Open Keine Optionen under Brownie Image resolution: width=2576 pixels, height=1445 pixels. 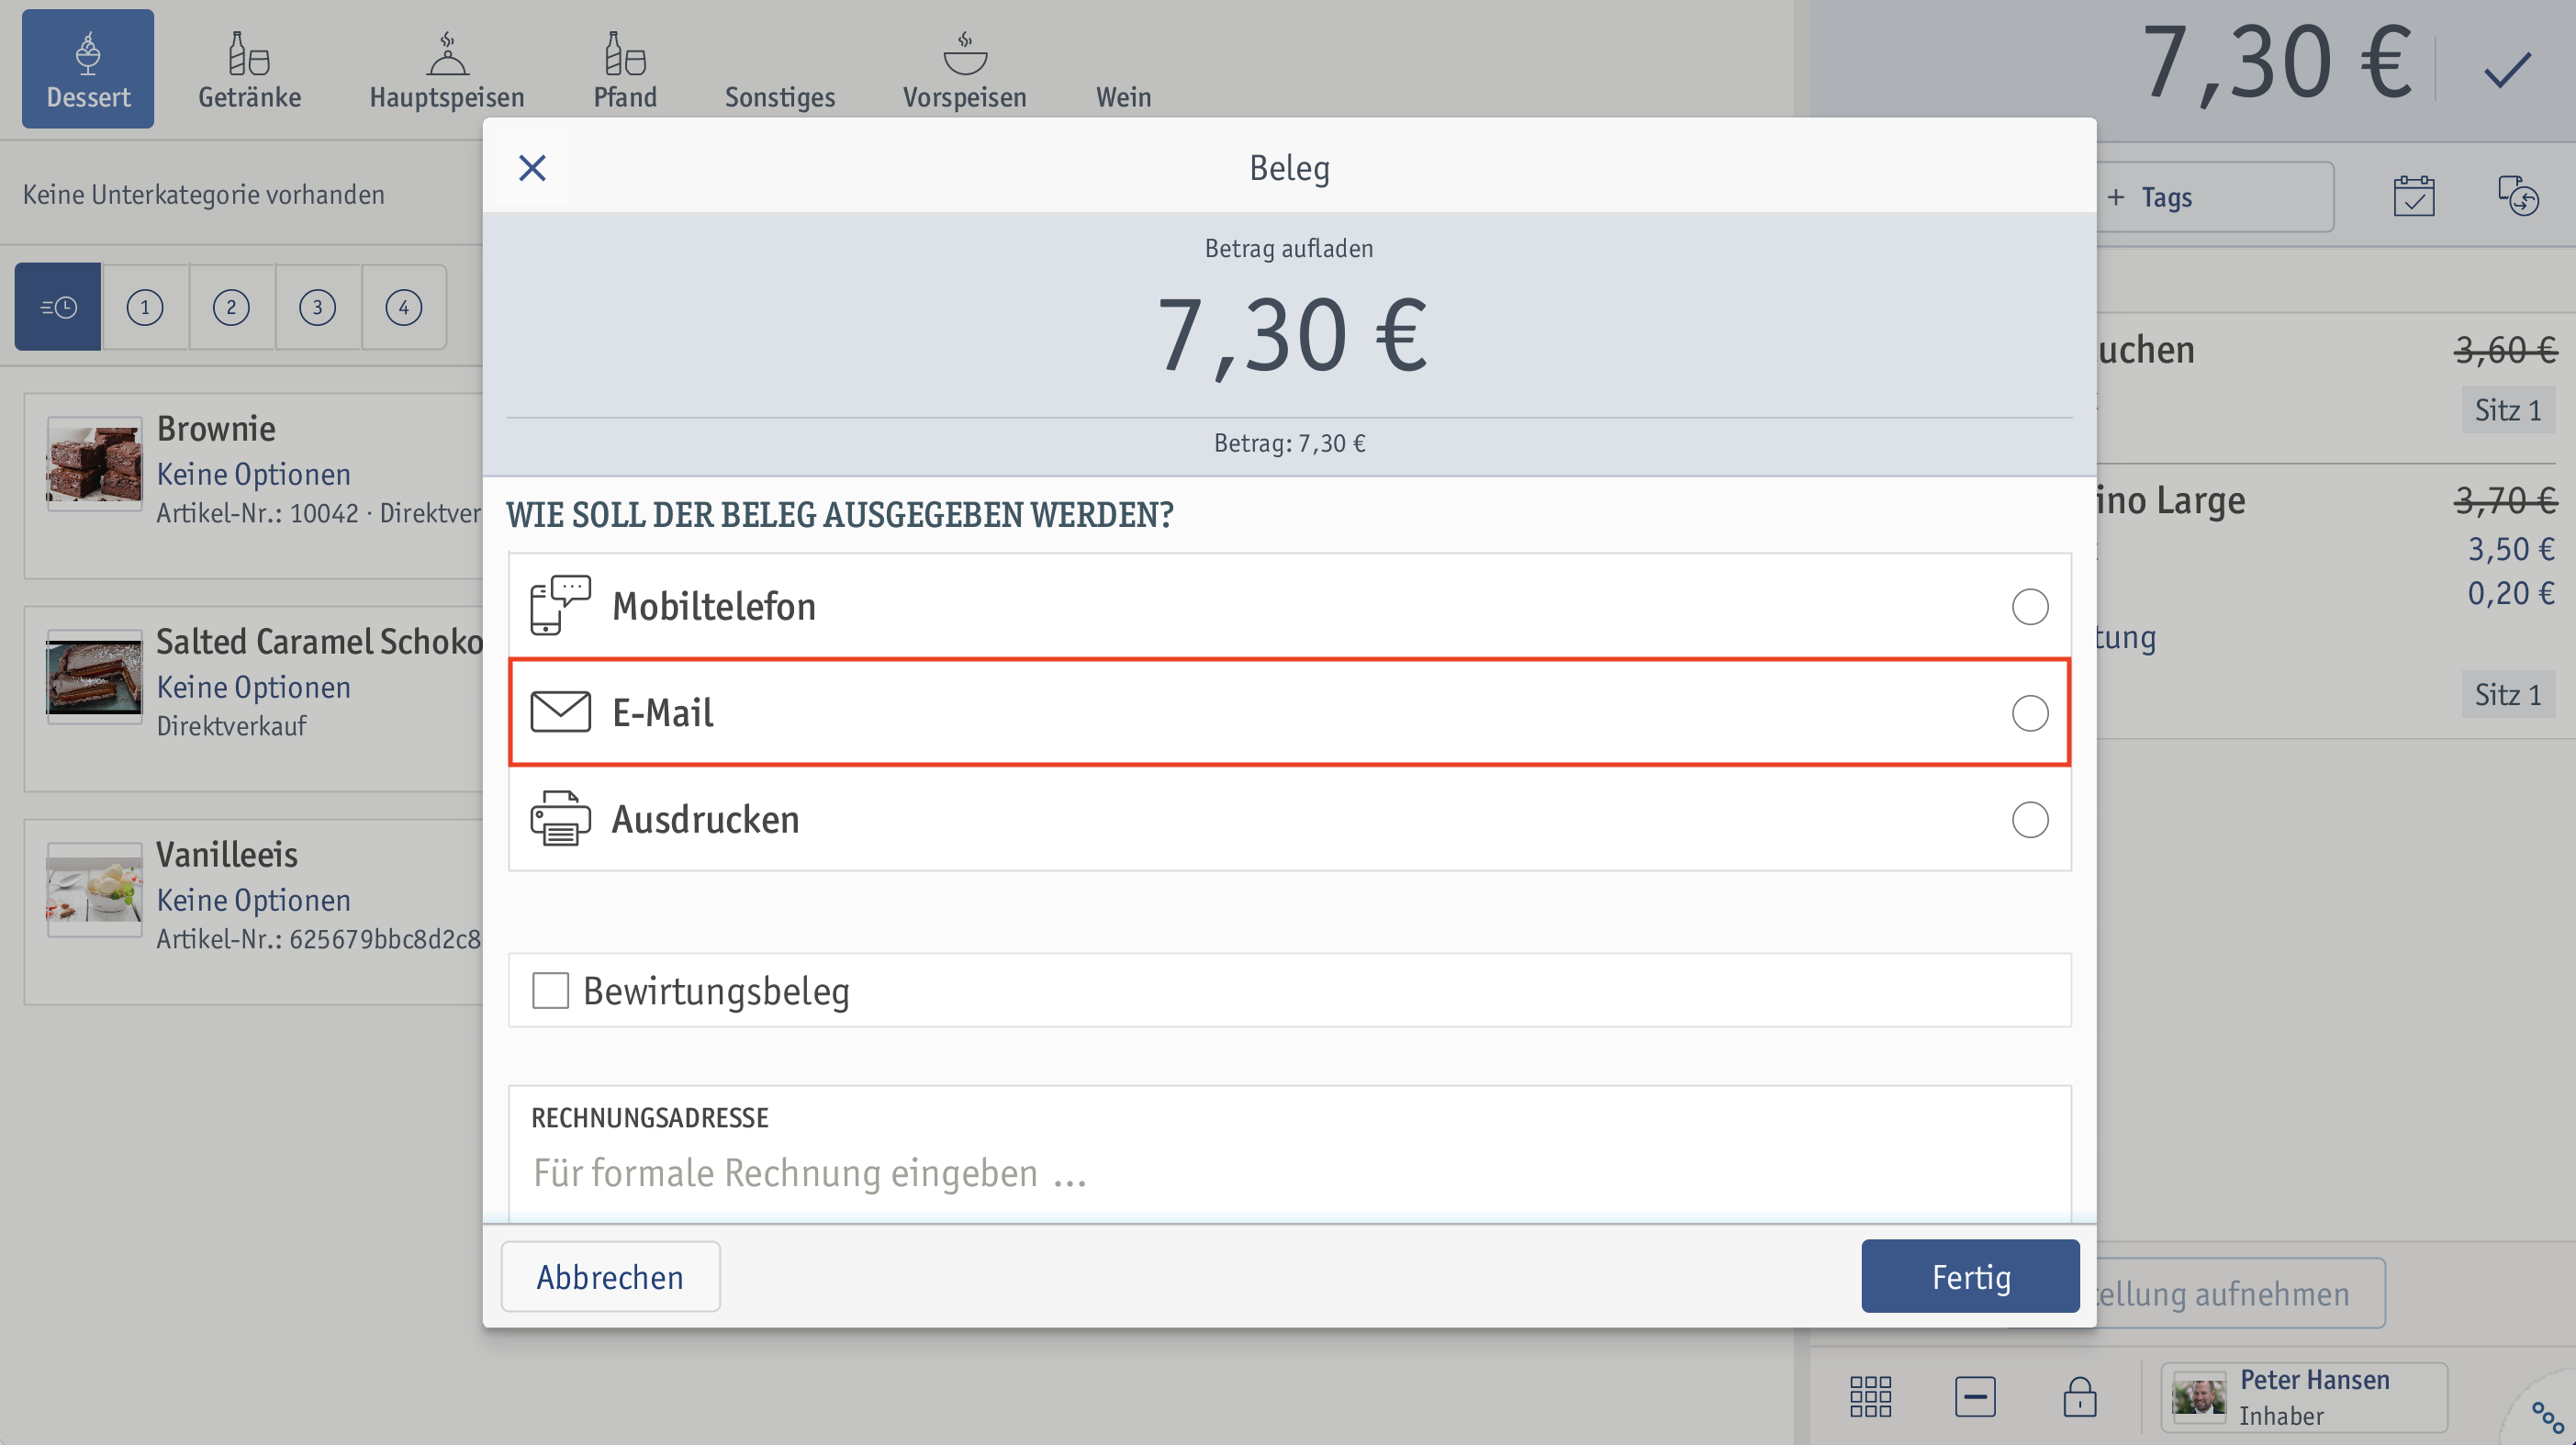pos(253,474)
